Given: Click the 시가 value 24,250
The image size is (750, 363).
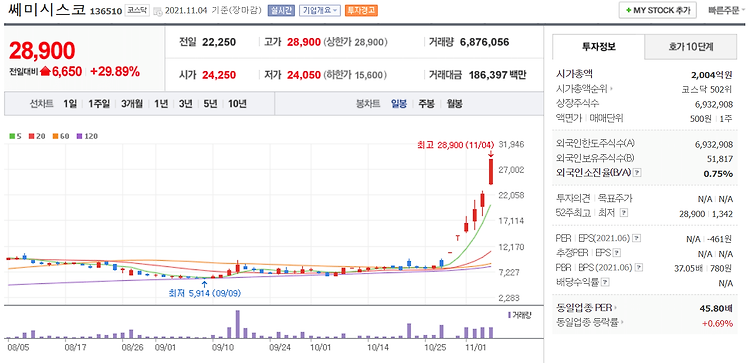Looking at the screenshot, I should (219, 75).
